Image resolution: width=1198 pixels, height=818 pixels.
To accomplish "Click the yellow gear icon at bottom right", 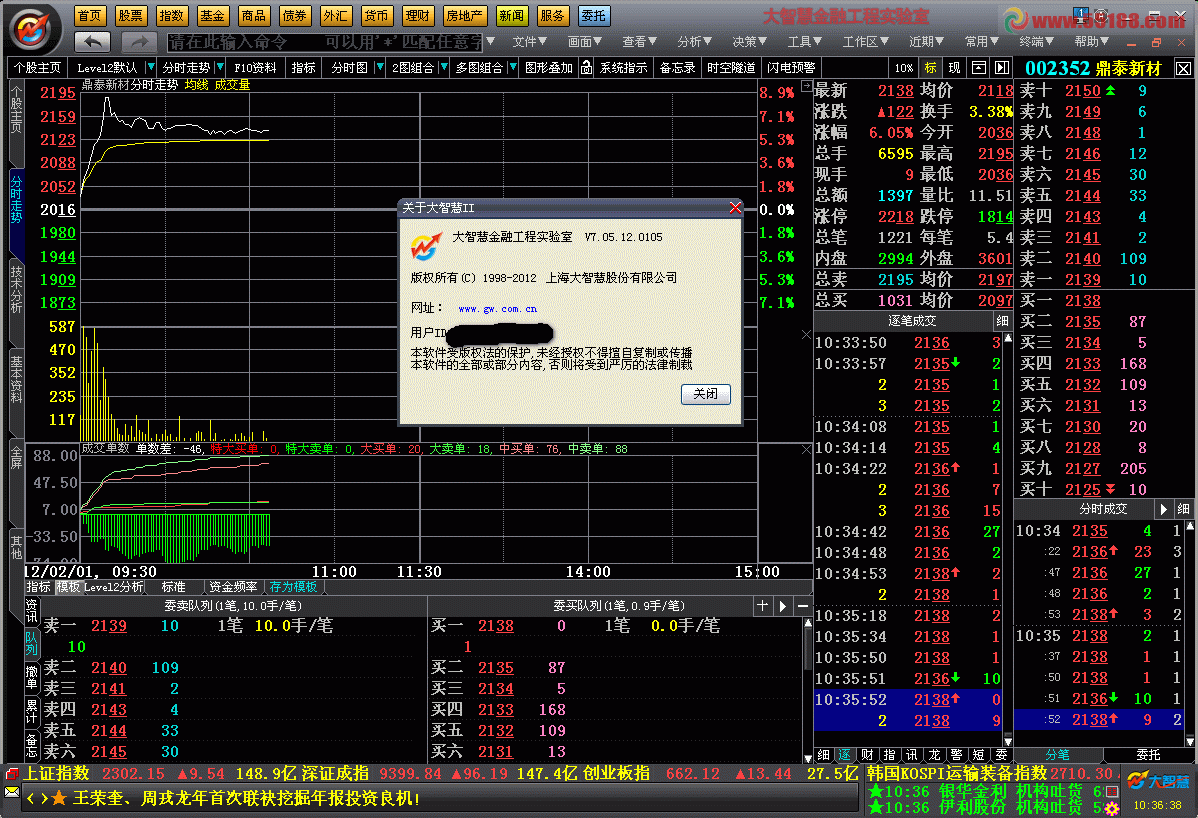I will (x=1112, y=809).
